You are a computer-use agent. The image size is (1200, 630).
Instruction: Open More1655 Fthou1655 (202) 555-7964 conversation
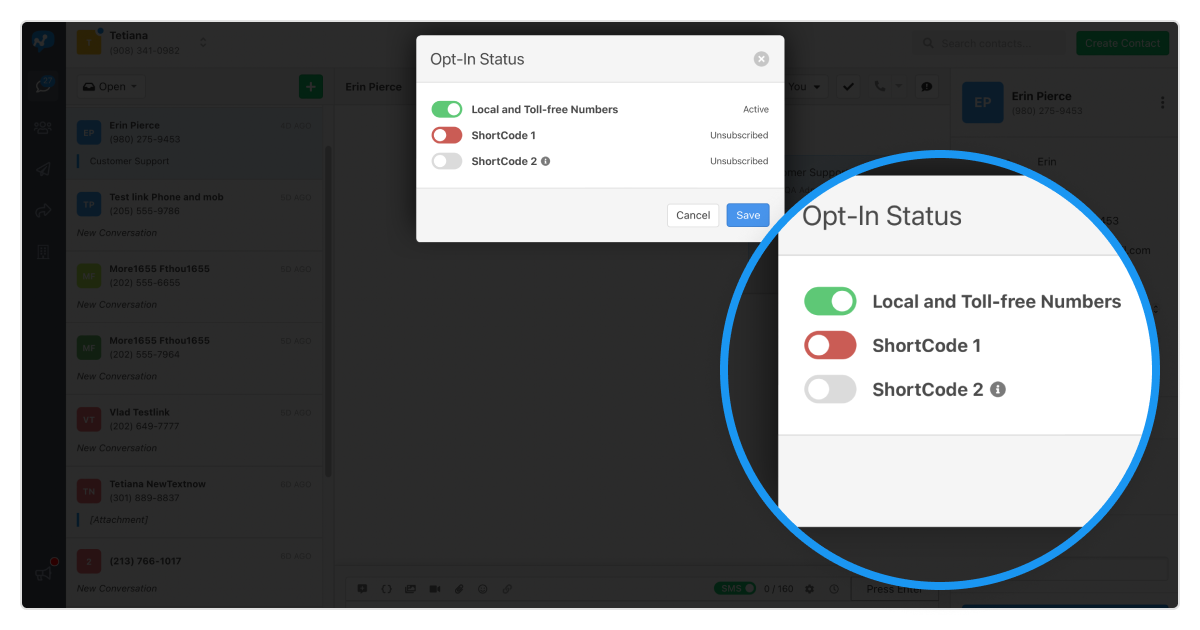tap(195, 359)
